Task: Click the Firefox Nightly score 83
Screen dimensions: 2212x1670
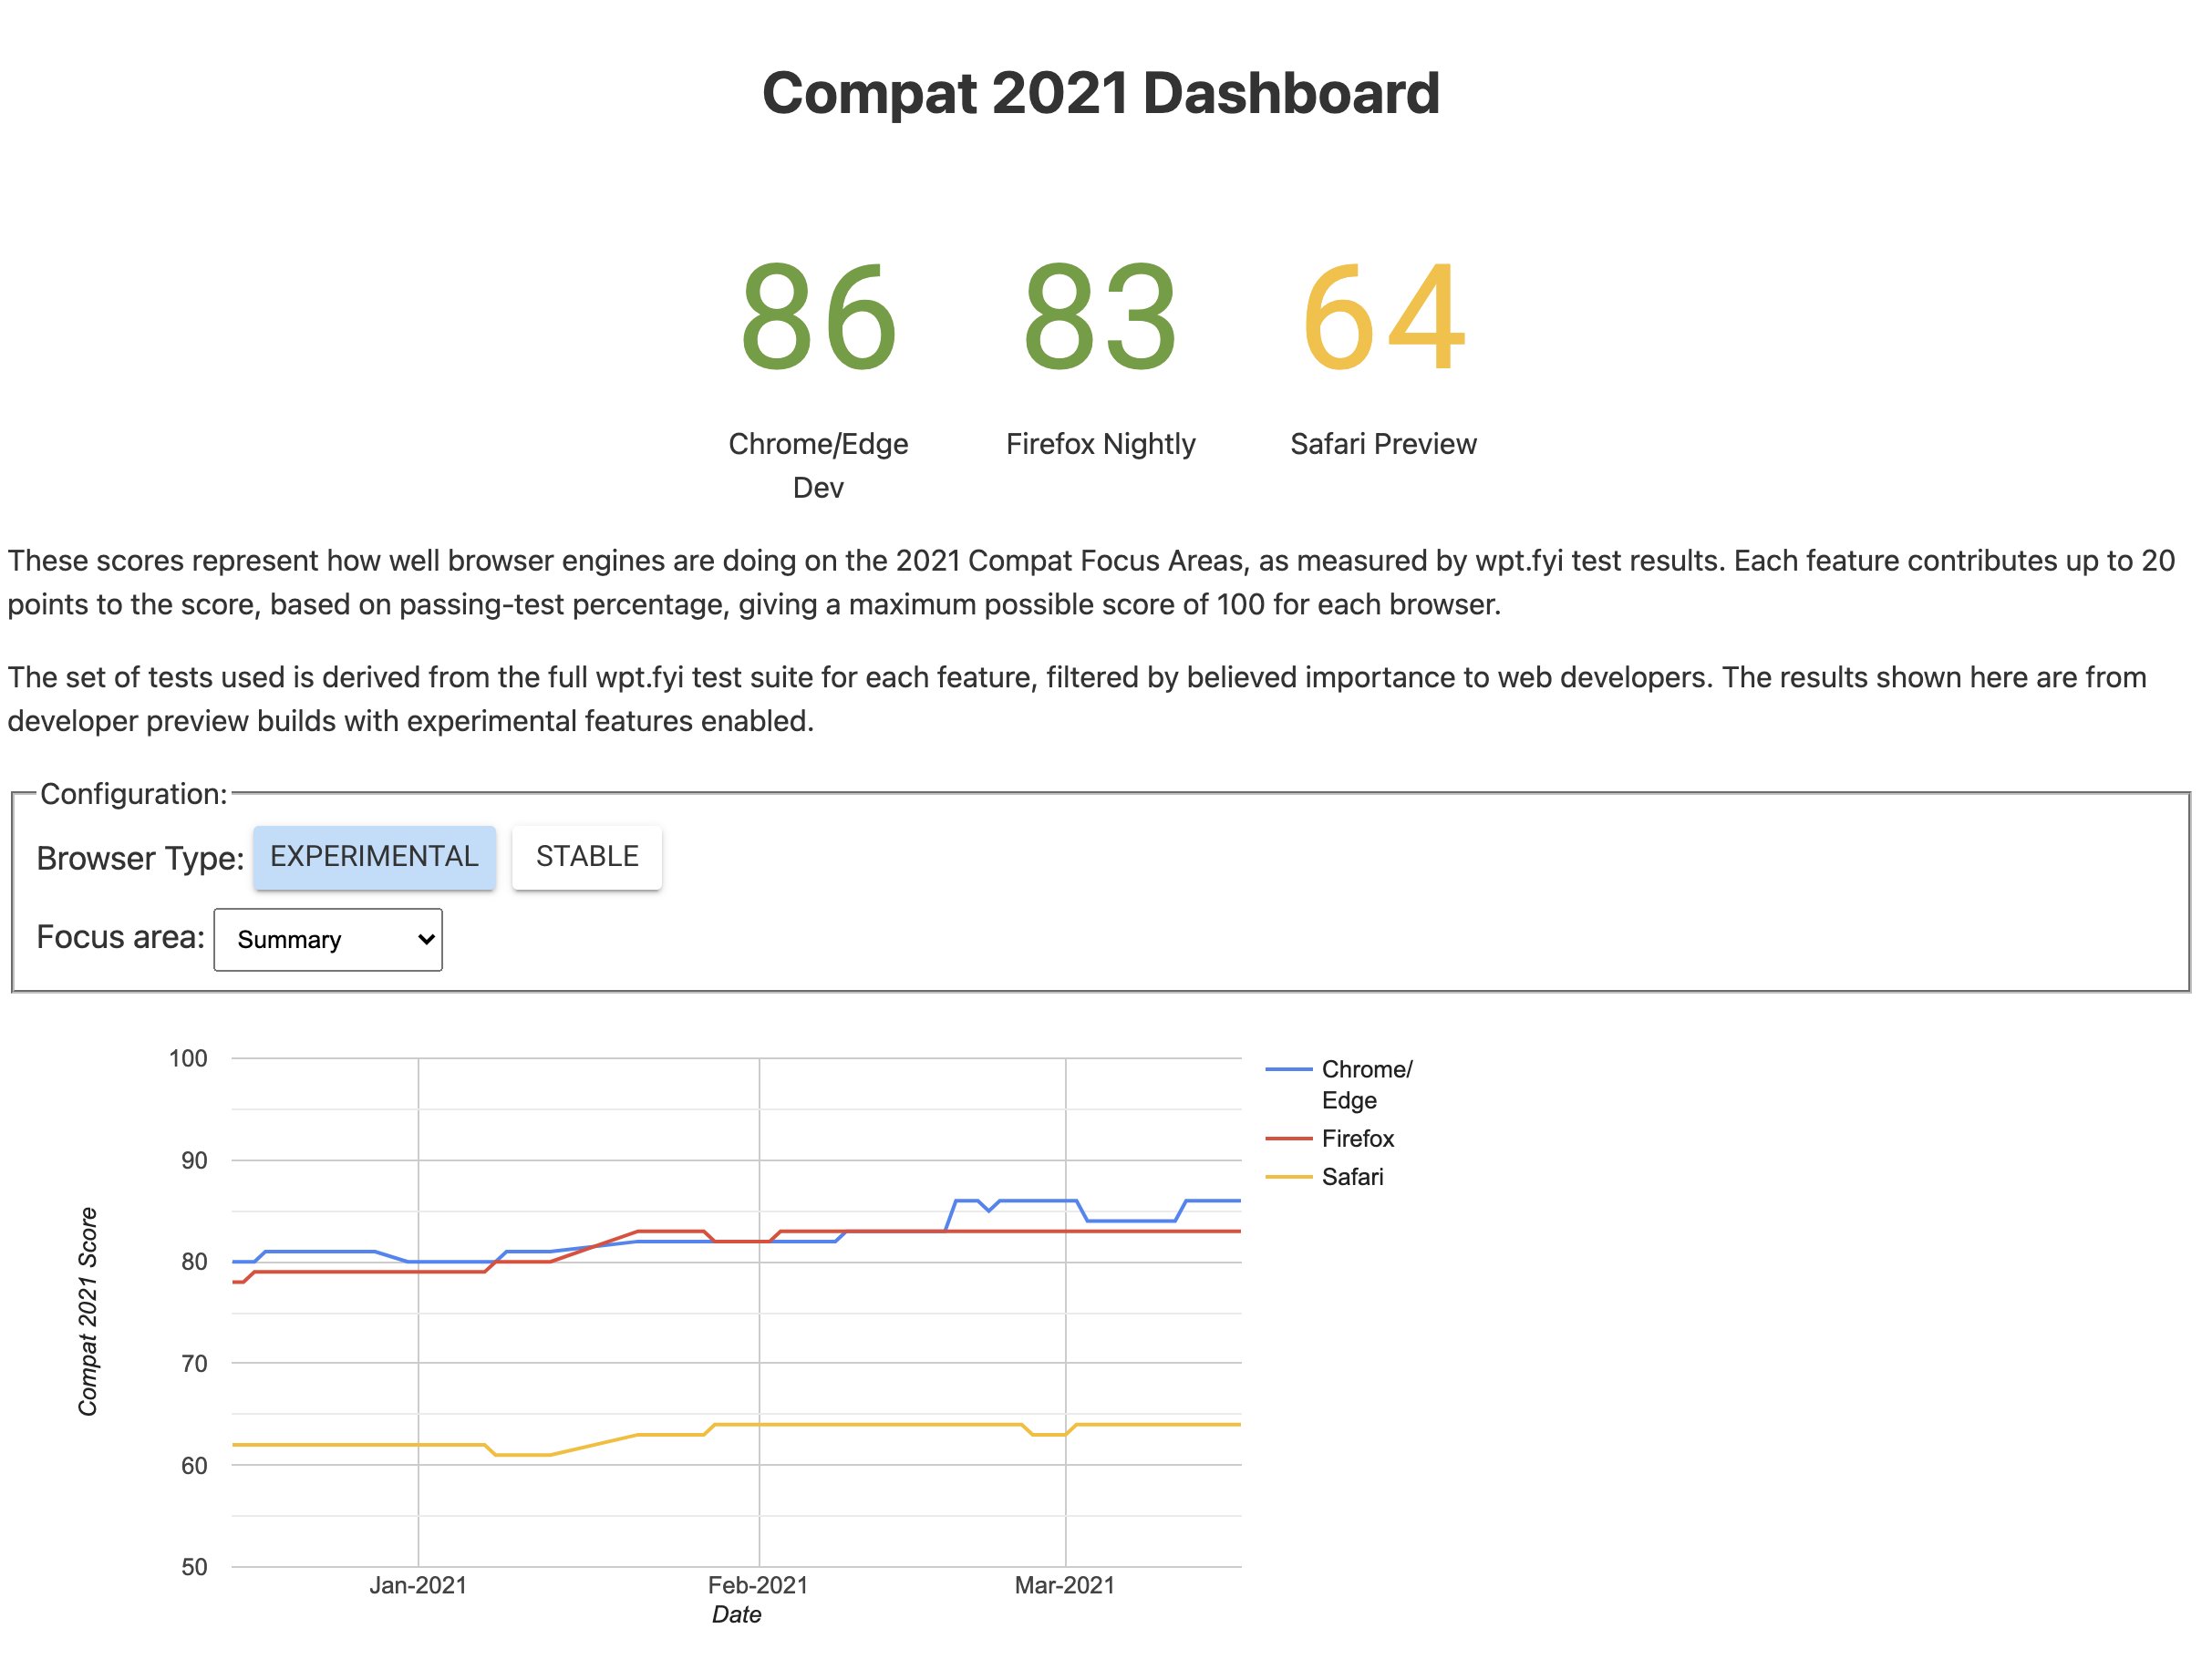Action: coord(1100,317)
